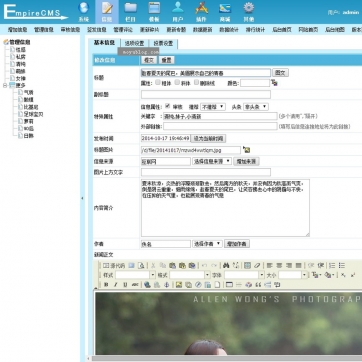Select the 足球宝贝 tree item

point(33,114)
